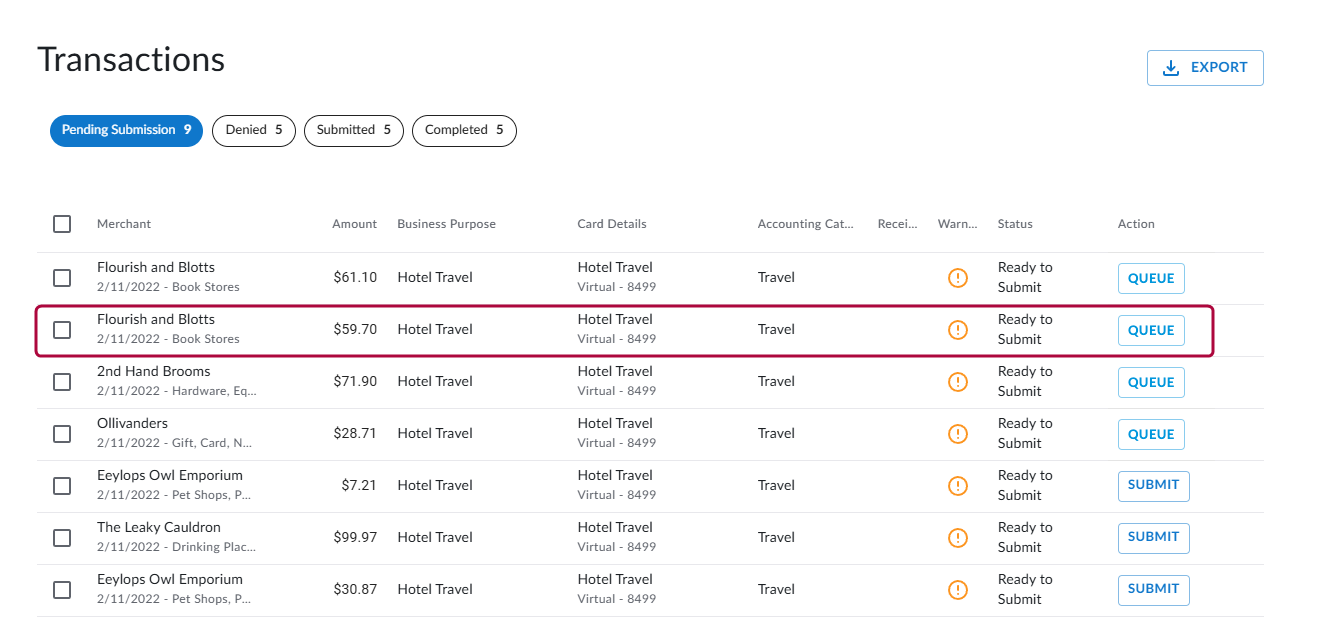Screen dimensions: 1318x620
Task: Sort by the Amount column header
Action: pos(354,224)
